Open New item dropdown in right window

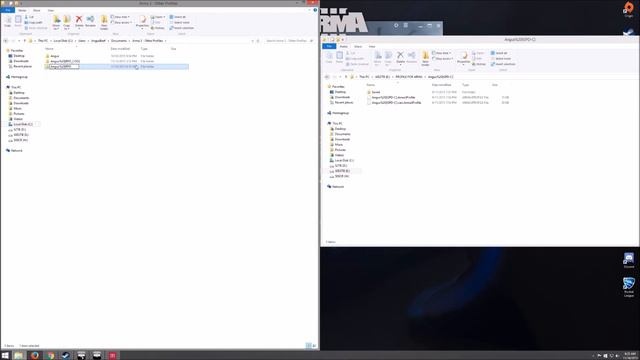click(x=442, y=53)
